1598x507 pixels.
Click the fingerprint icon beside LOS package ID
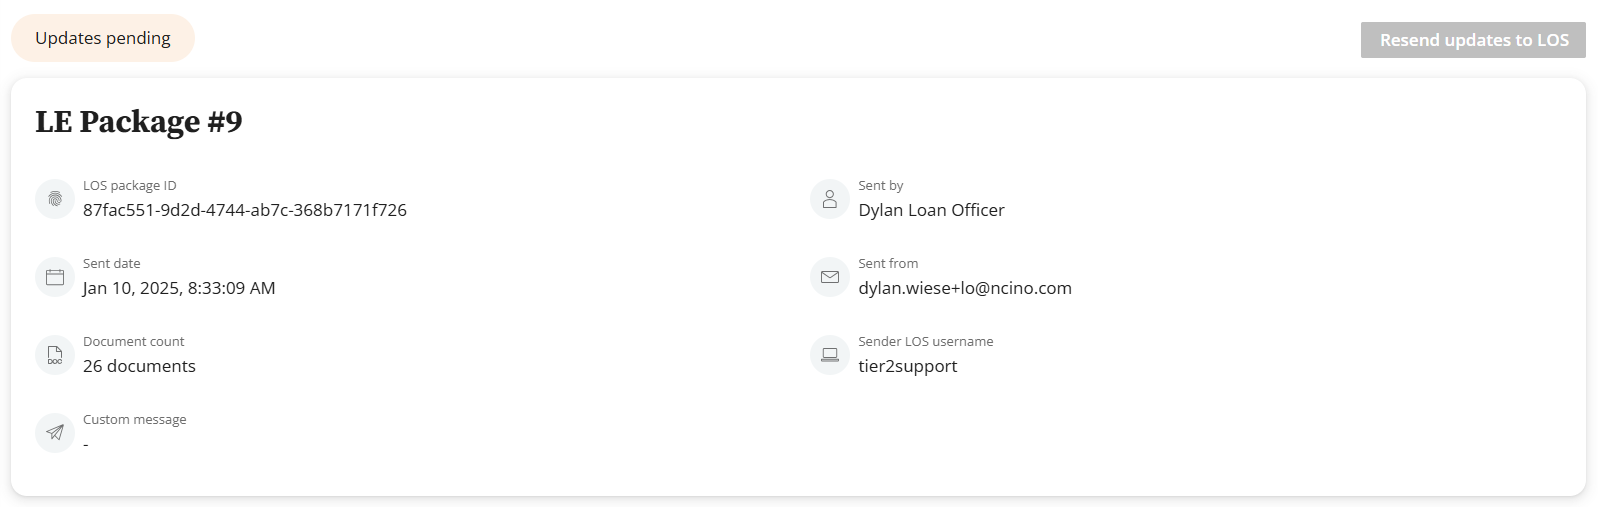(55, 199)
